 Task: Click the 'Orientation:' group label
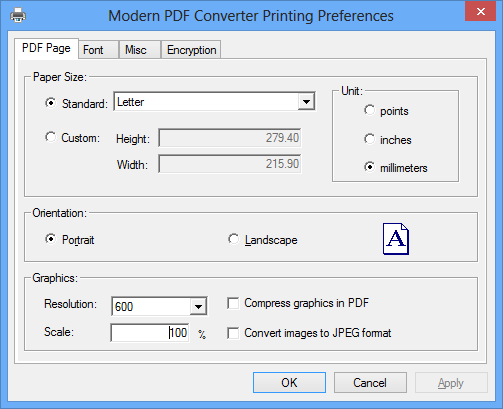(59, 213)
